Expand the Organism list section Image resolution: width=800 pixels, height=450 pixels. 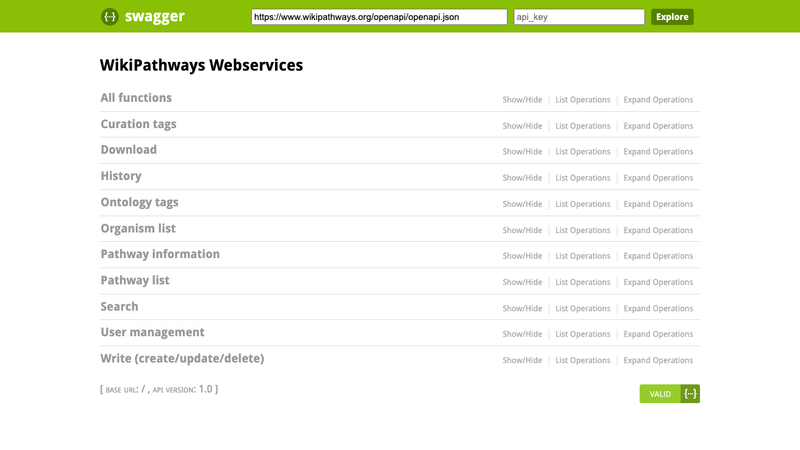[x=138, y=229]
